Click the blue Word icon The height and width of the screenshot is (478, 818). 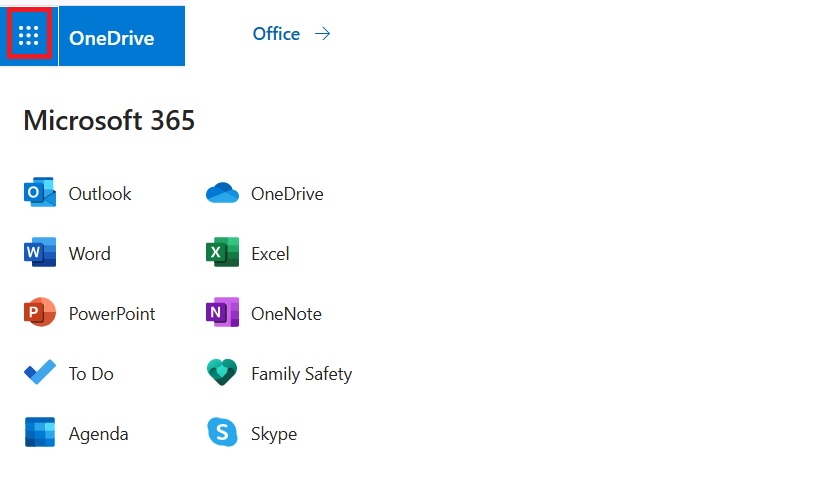coord(40,254)
